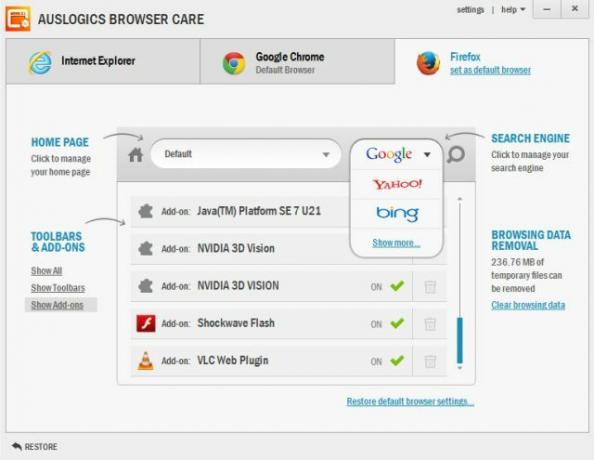The width and height of the screenshot is (594, 460).
Task: Expand the Google search engine dropdown arrow
Action: click(427, 155)
